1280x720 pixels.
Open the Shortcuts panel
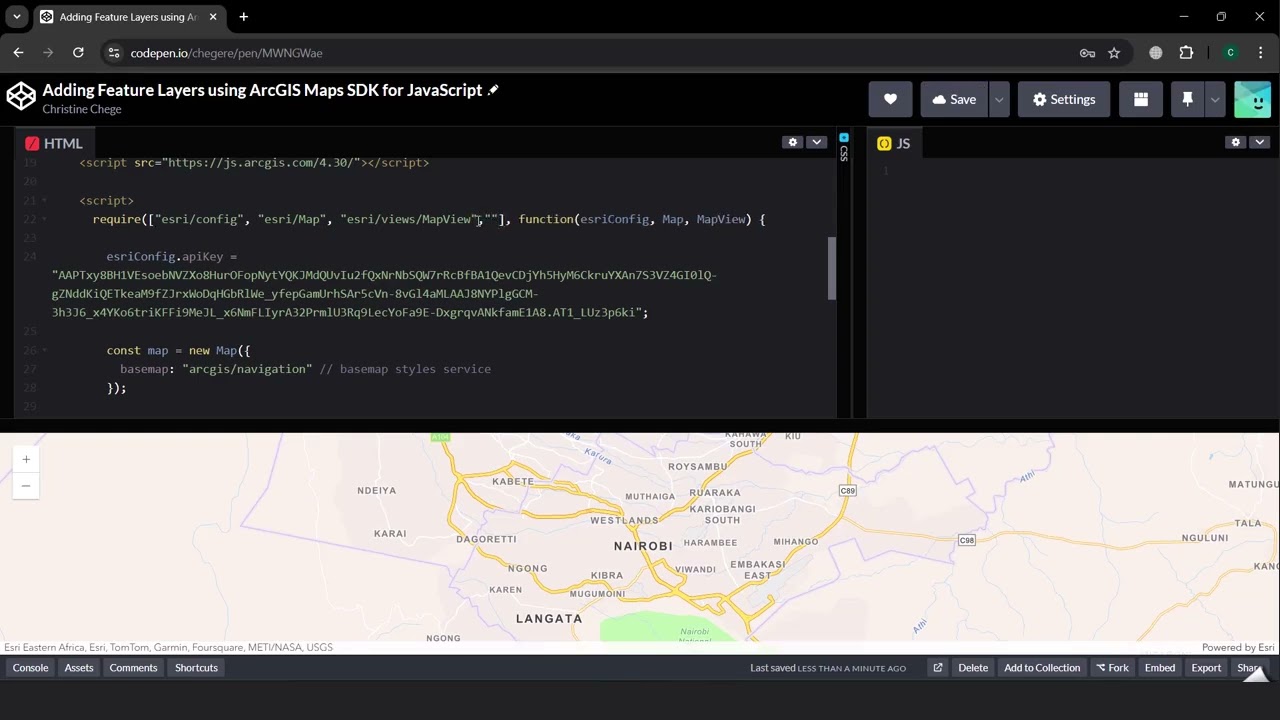pos(196,668)
